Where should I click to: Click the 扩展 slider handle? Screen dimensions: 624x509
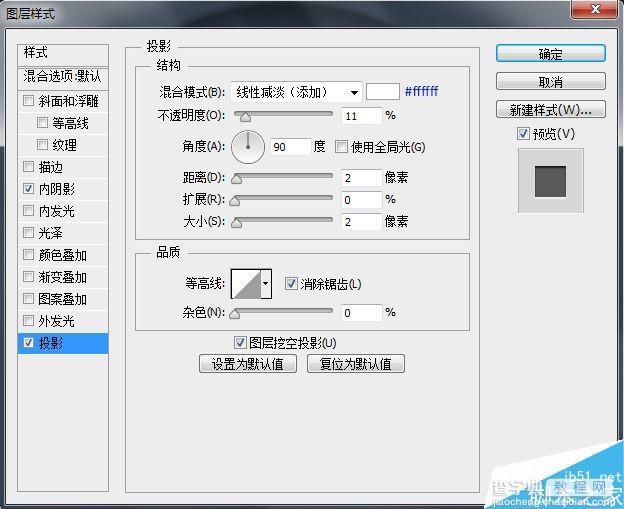[x=235, y=201]
